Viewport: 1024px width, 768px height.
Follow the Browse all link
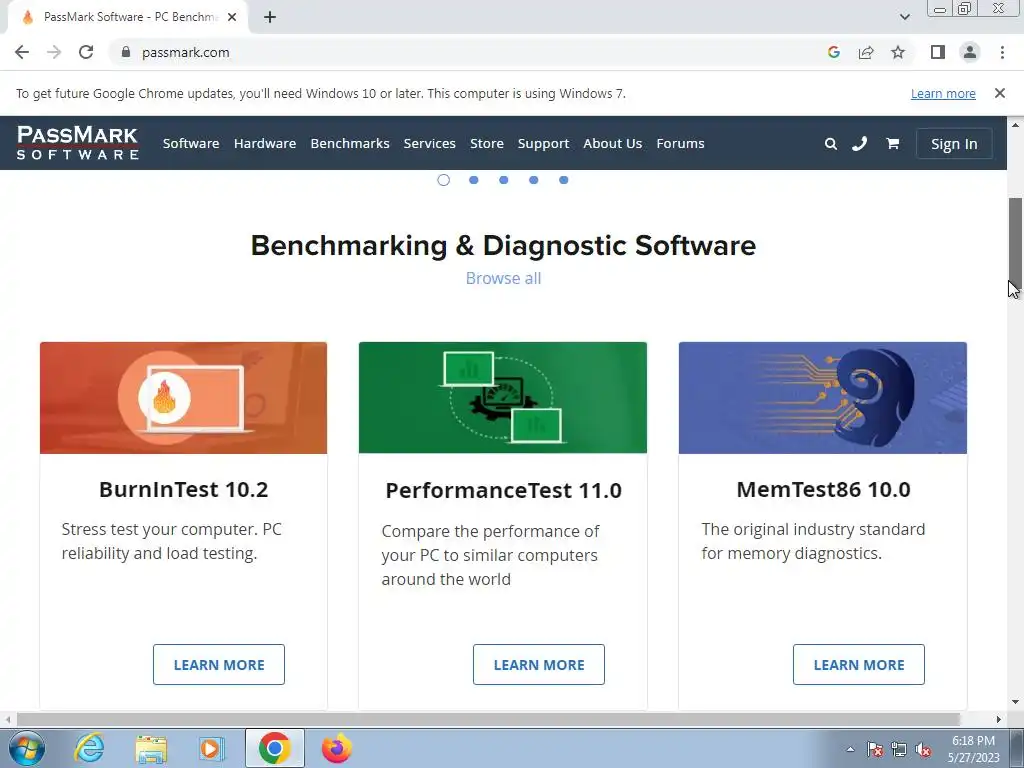coord(503,278)
